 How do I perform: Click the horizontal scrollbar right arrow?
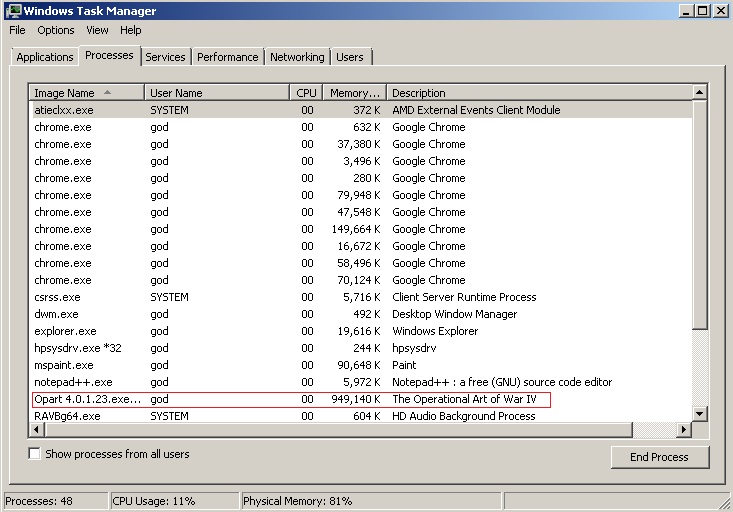click(x=684, y=429)
